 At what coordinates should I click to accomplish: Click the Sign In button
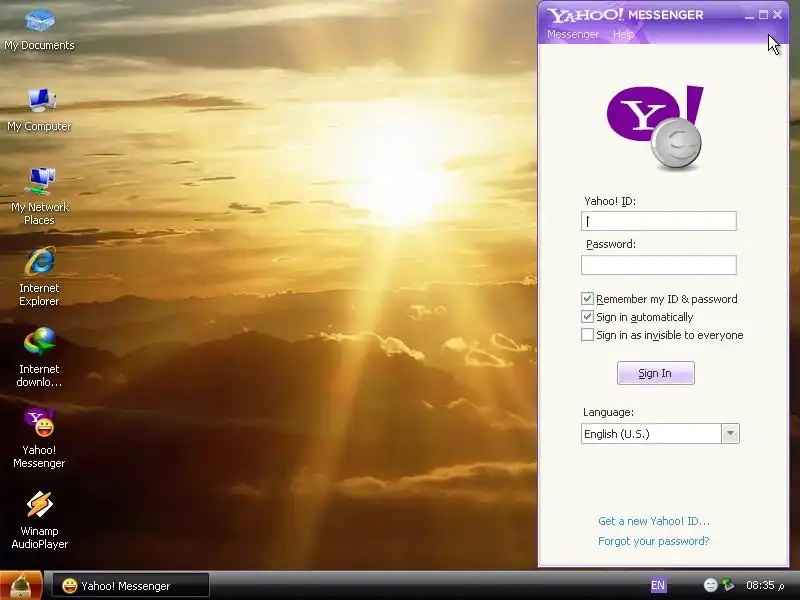pyautogui.click(x=656, y=373)
